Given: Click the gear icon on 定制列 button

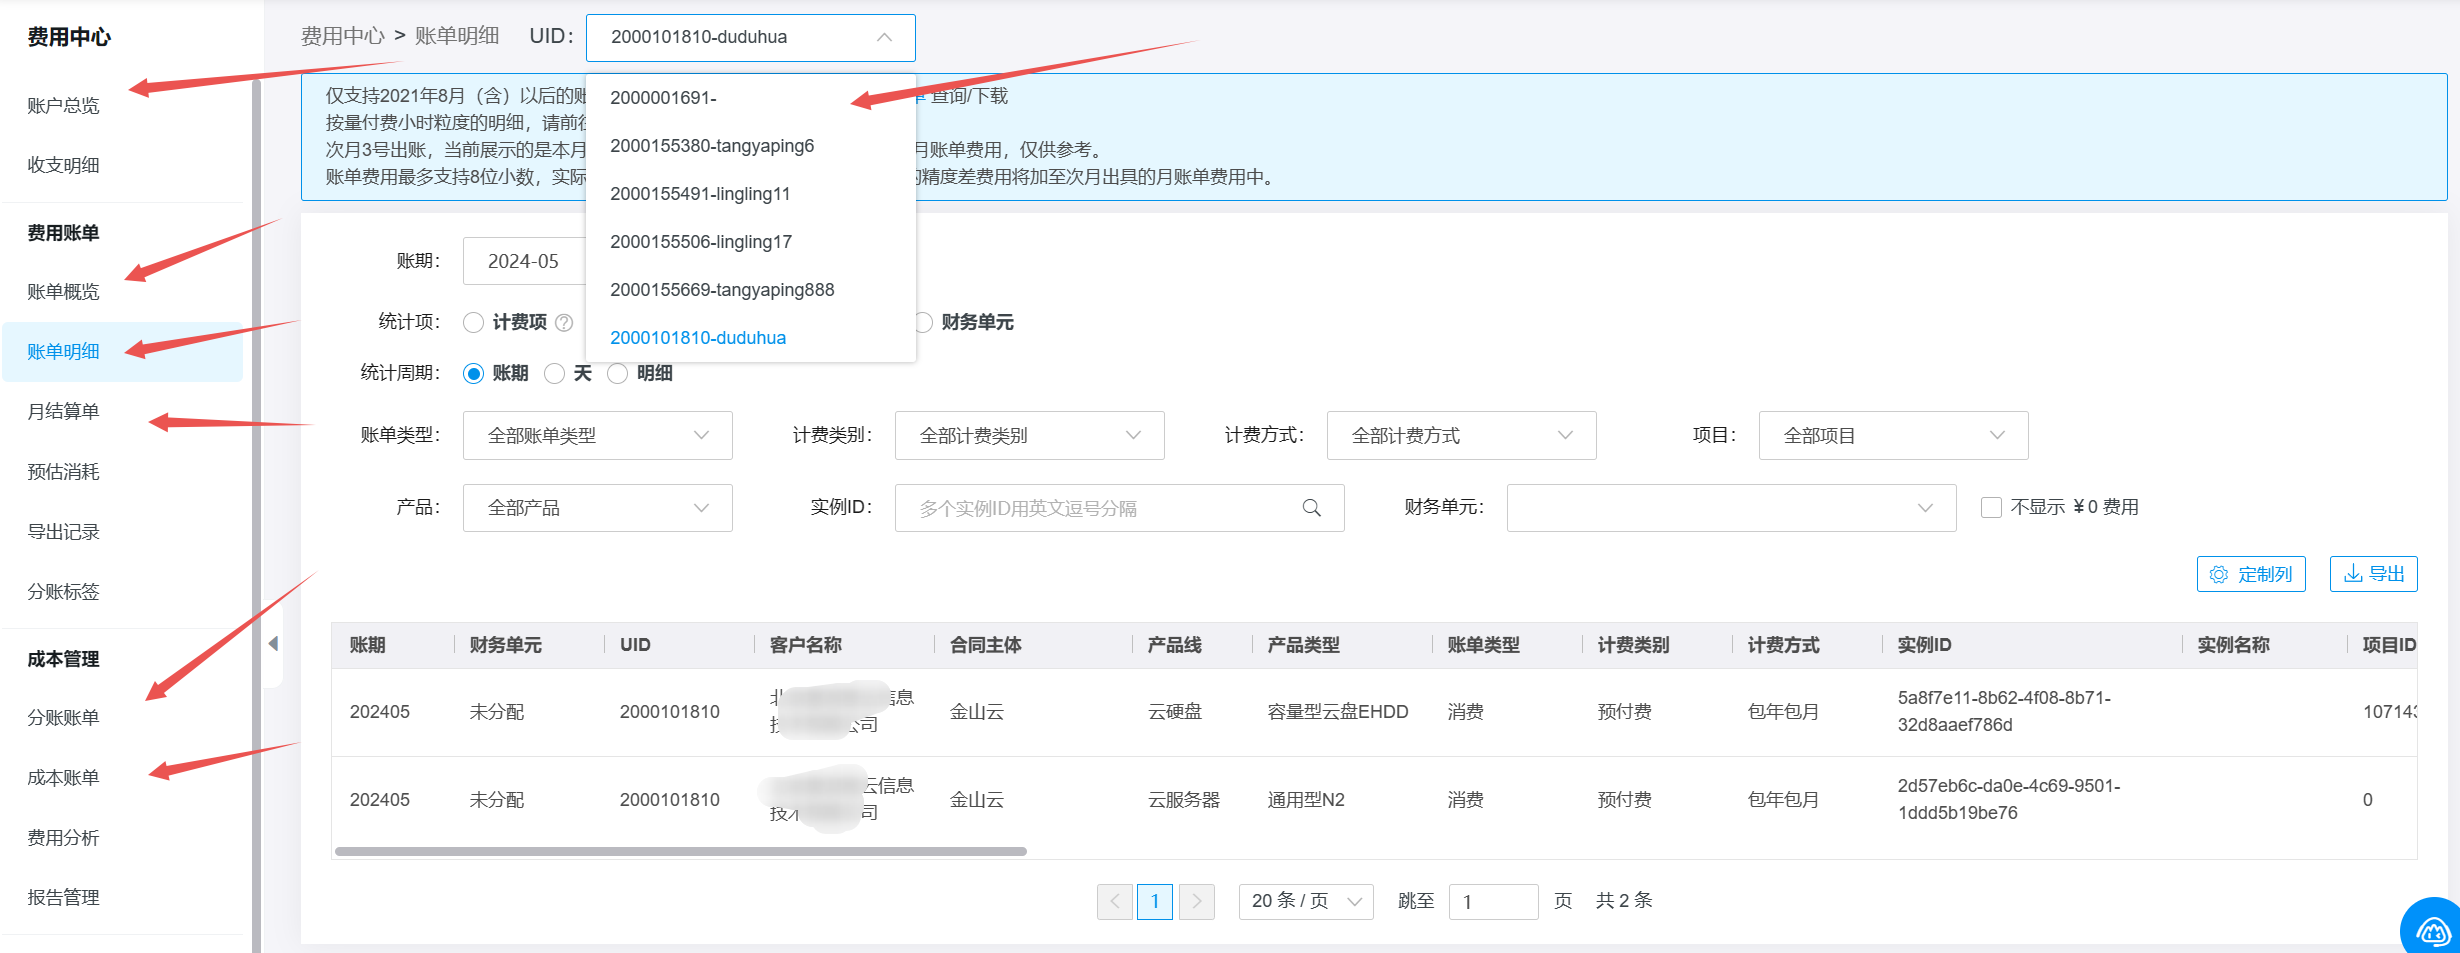Looking at the screenshot, I should coord(2219,574).
